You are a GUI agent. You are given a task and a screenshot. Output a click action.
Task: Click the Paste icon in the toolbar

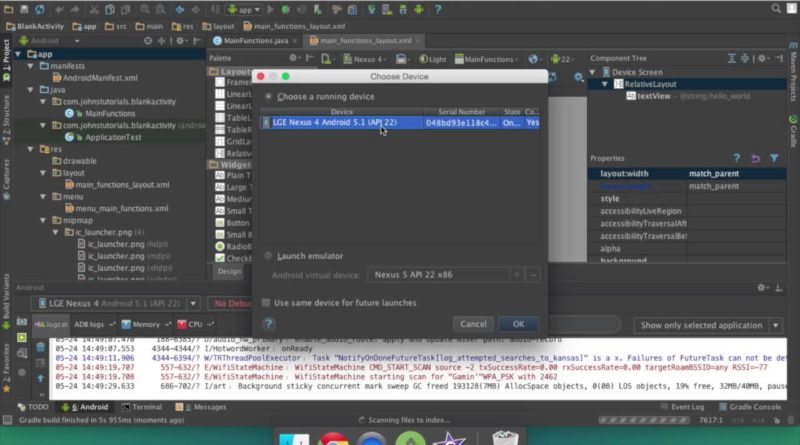(125, 9)
